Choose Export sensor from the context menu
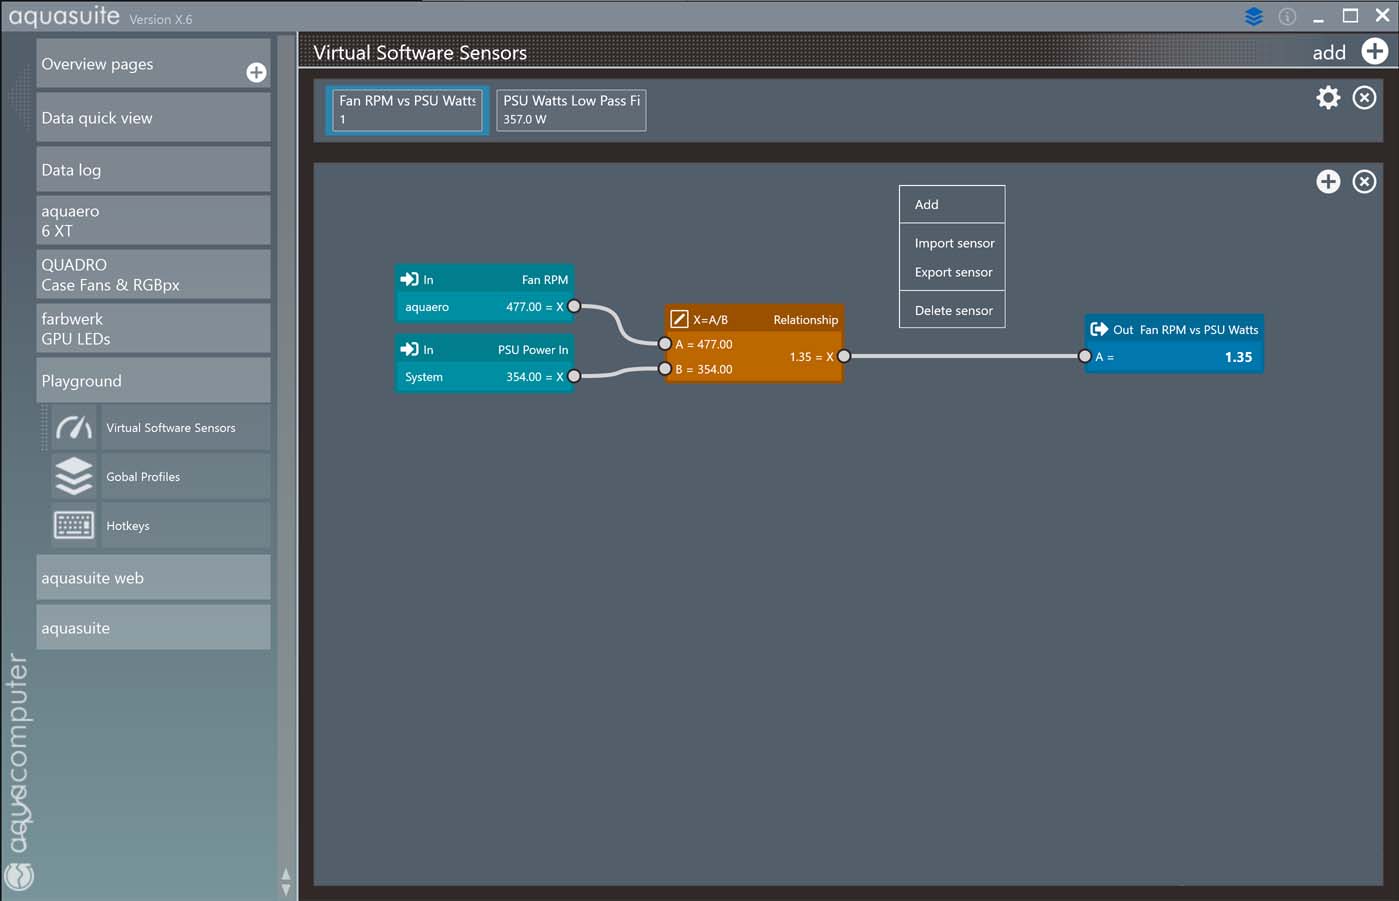1399x901 pixels. point(953,272)
